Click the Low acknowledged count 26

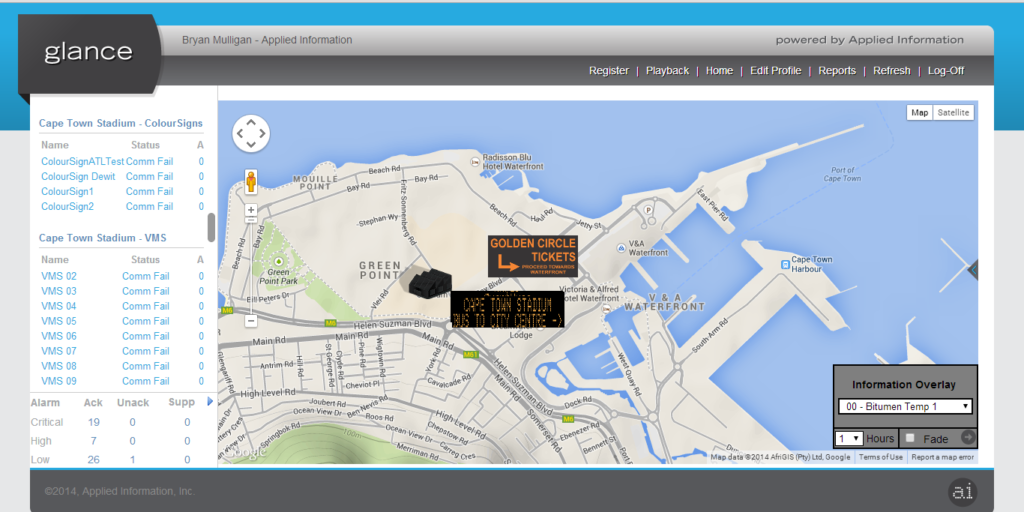click(x=93, y=460)
